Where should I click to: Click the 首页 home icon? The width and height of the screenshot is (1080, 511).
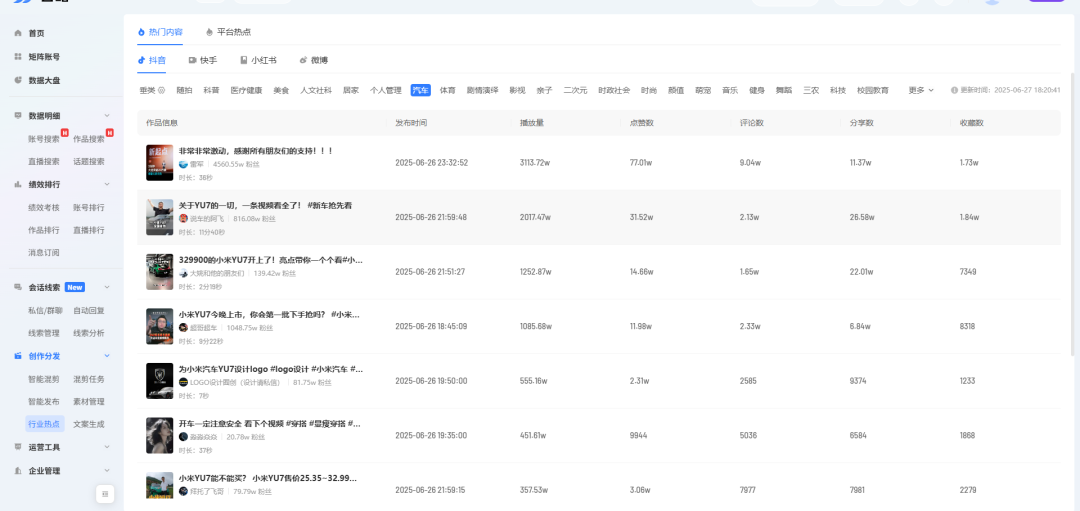18,33
